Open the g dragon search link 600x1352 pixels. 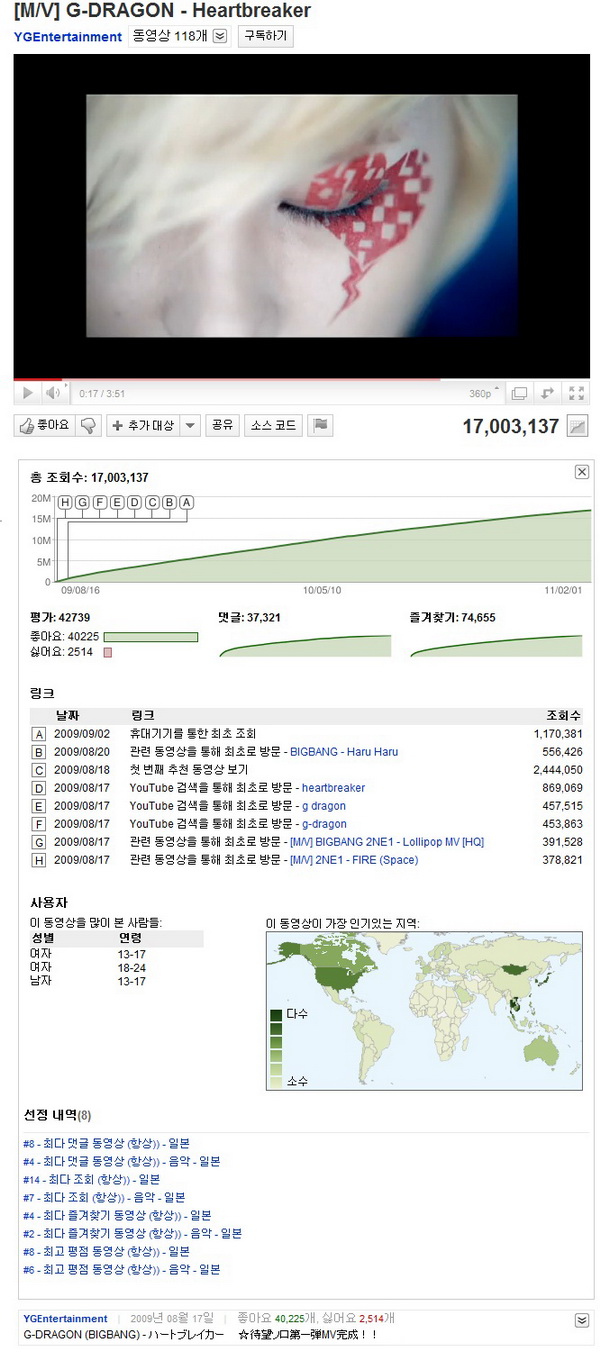tap(325, 806)
